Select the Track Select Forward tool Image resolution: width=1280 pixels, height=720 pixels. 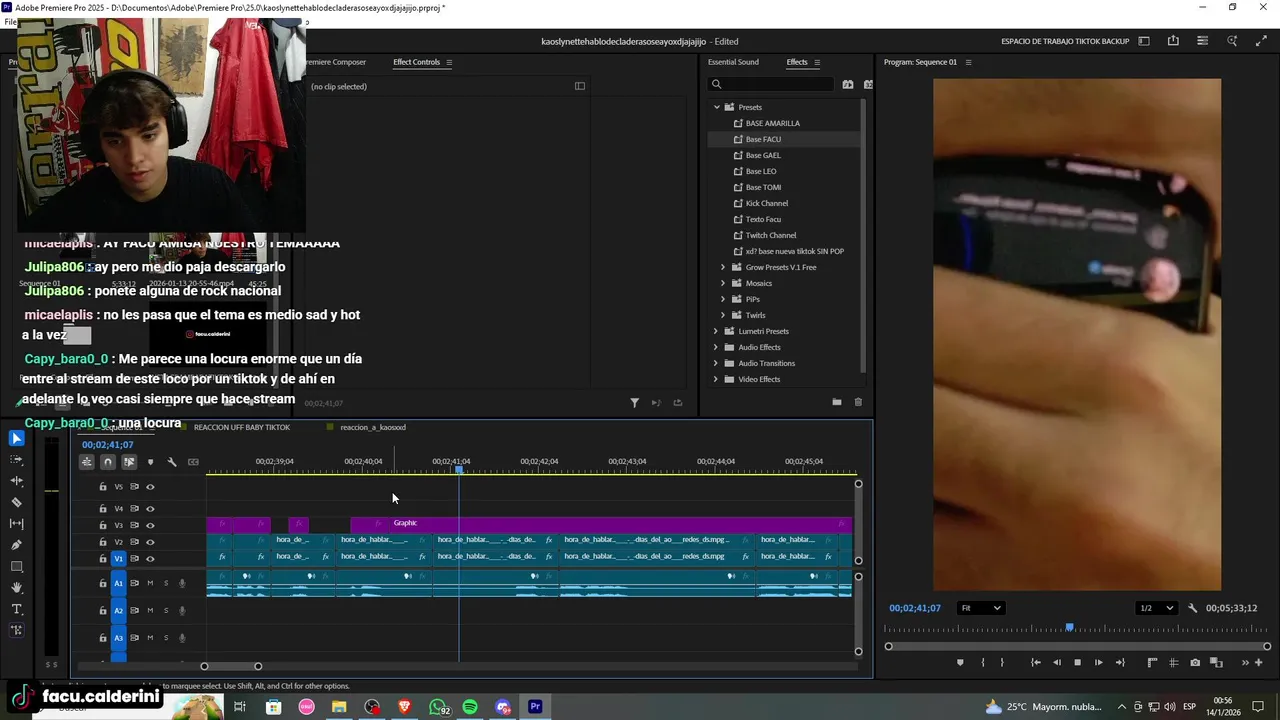16,460
